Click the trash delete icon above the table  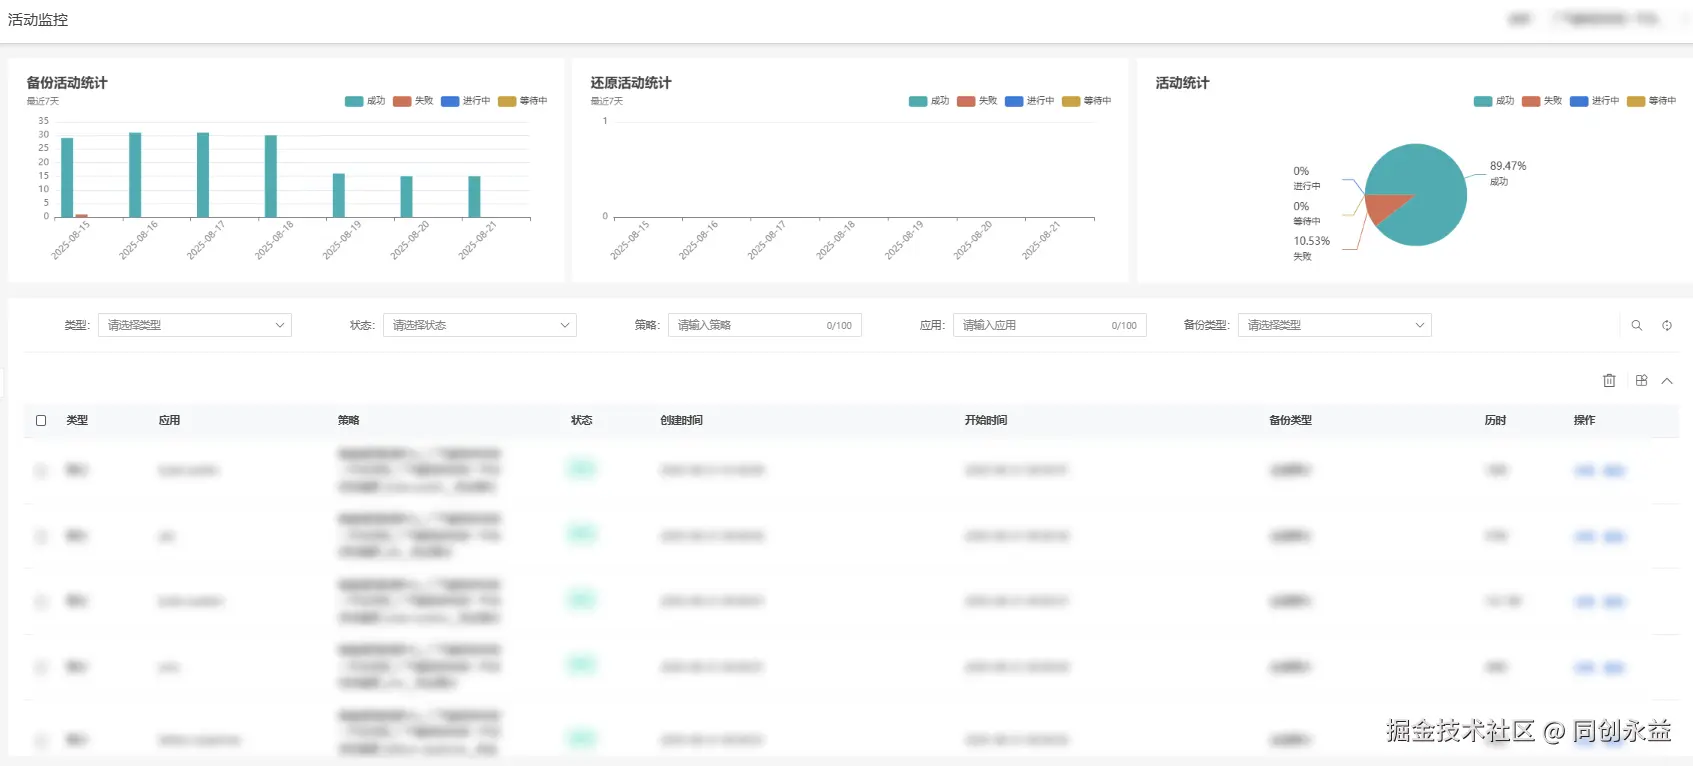1609,380
